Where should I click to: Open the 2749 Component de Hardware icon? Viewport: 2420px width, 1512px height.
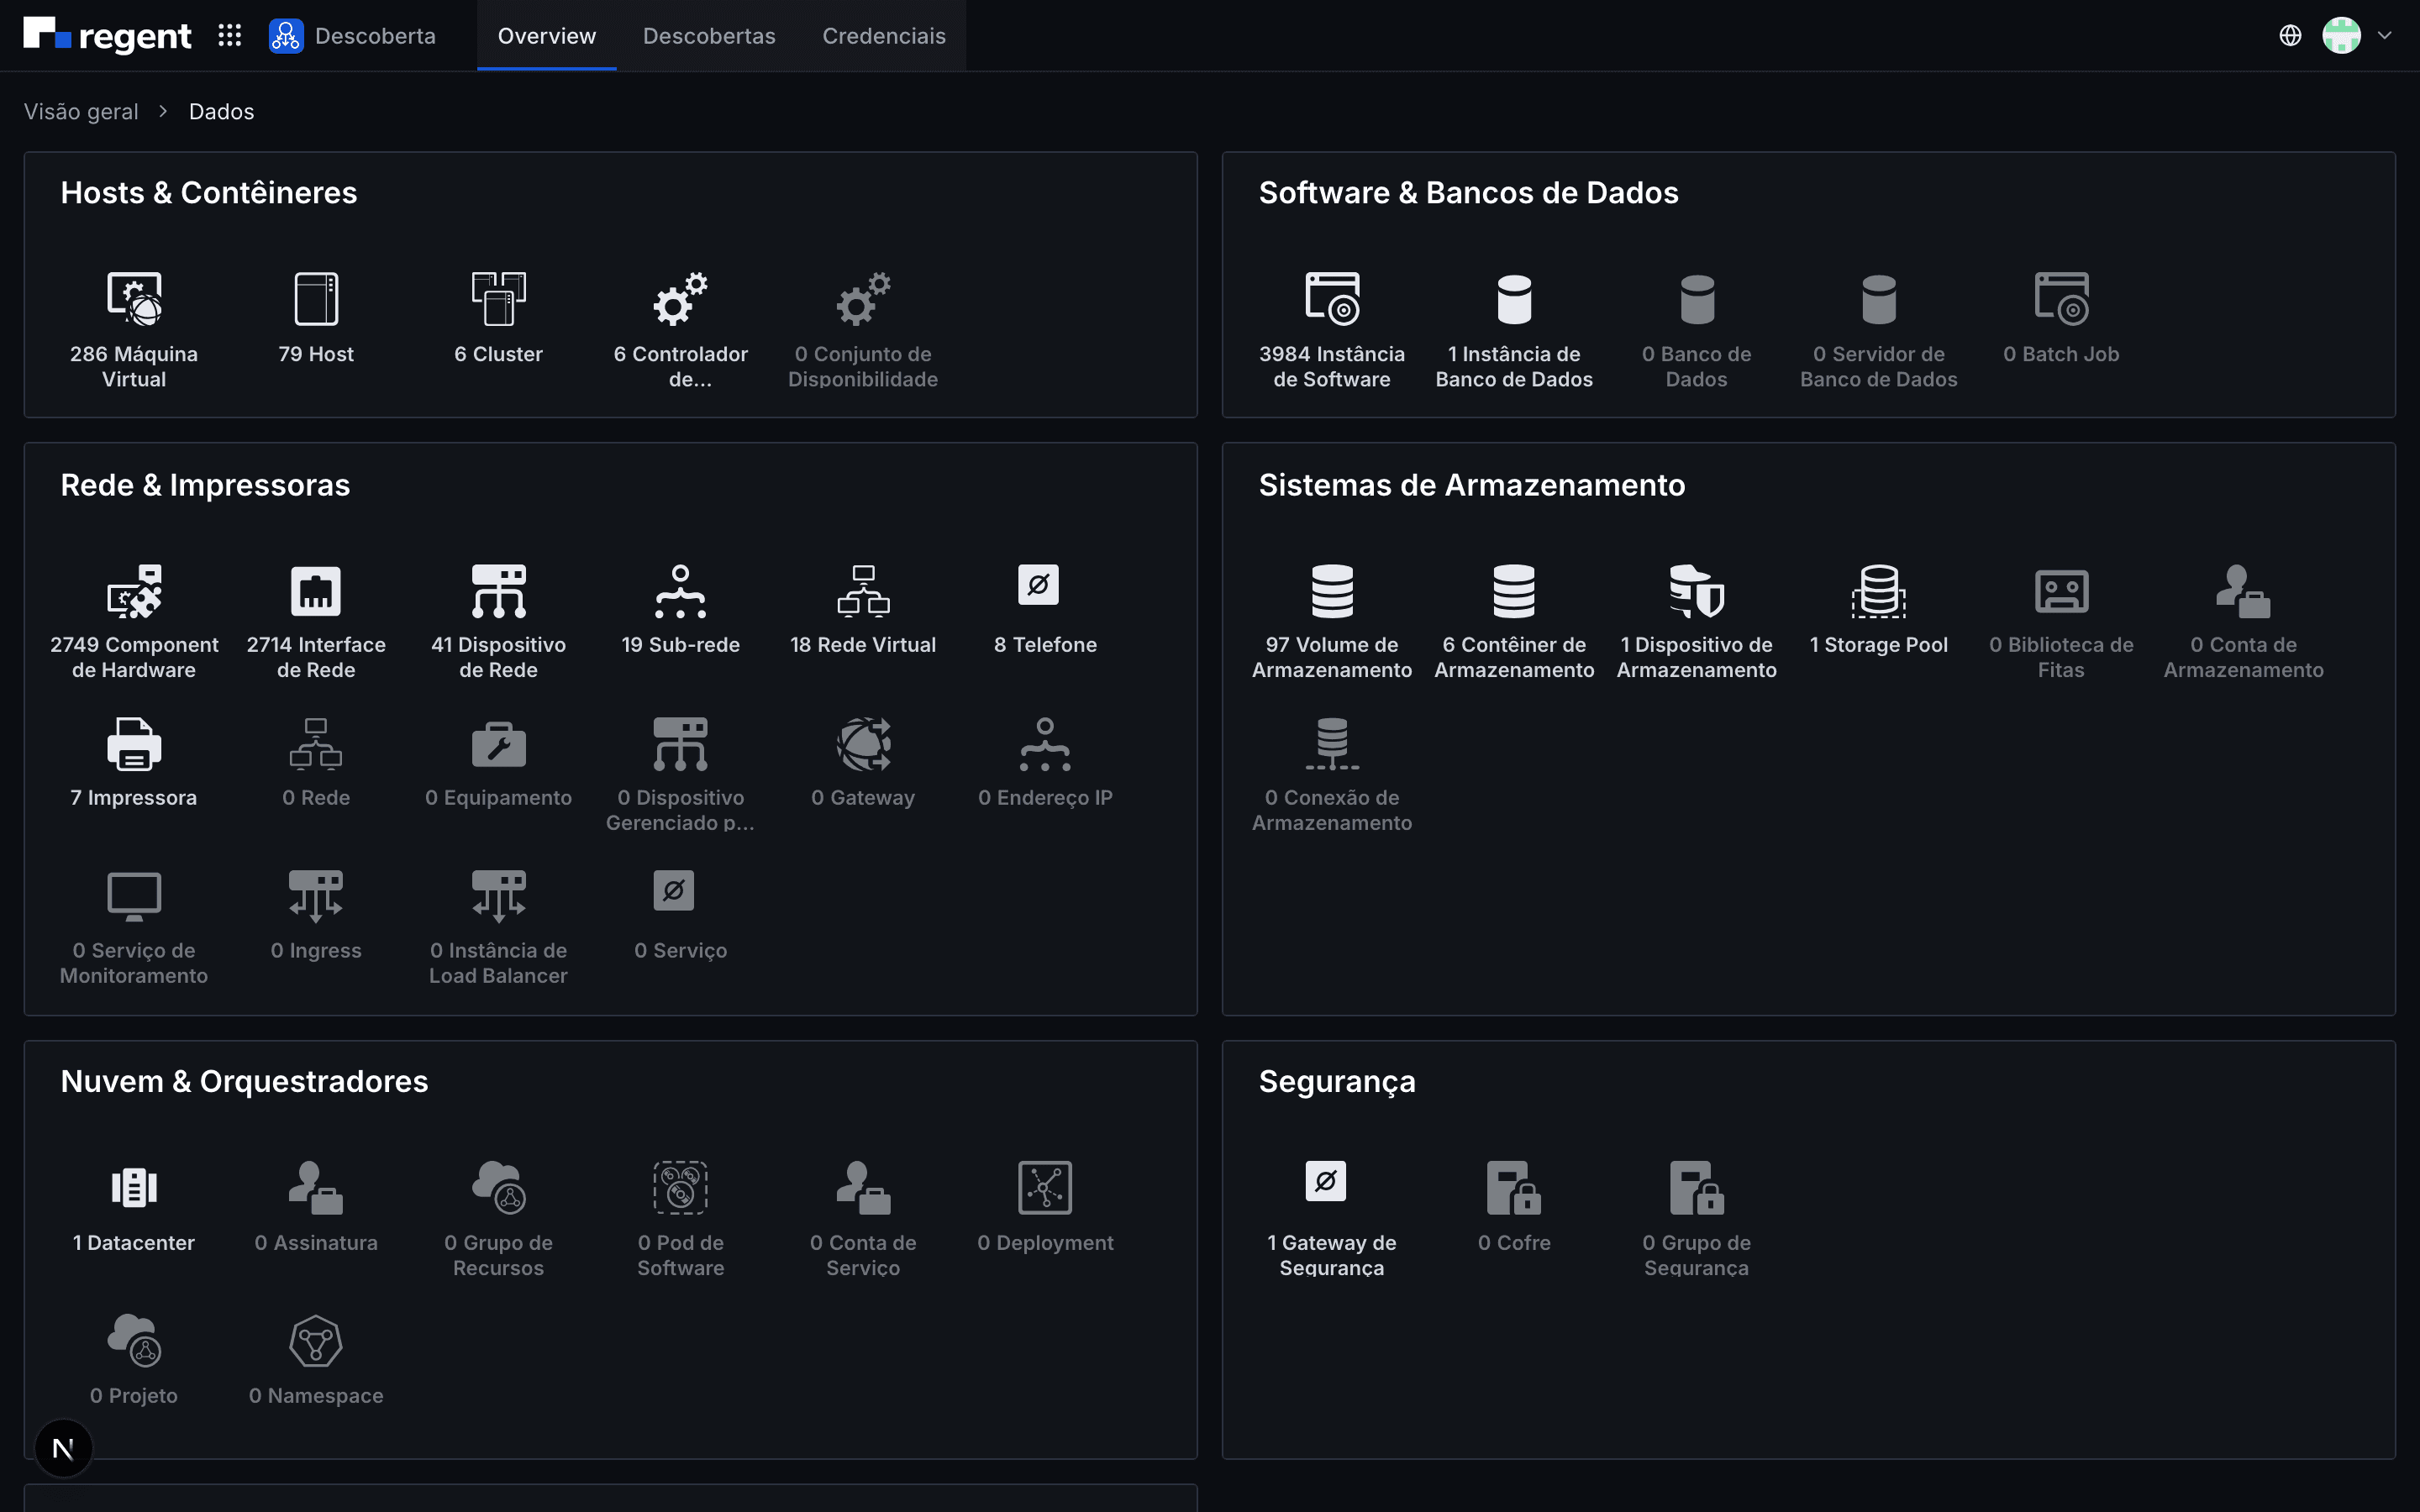pyautogui.click(x=134, y=591)
